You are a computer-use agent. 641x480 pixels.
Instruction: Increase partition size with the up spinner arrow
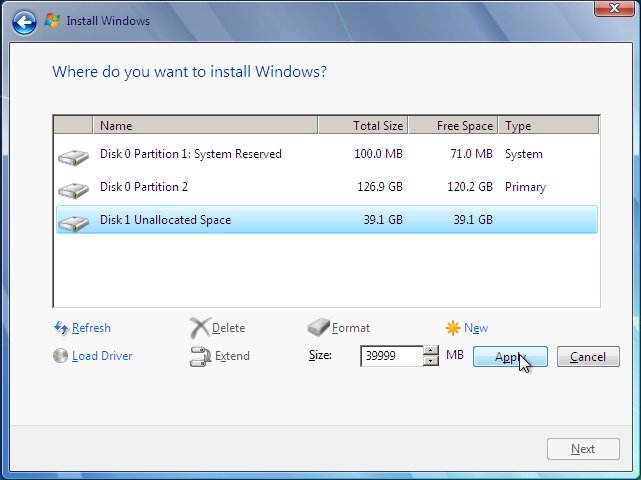tap(431, 351)
